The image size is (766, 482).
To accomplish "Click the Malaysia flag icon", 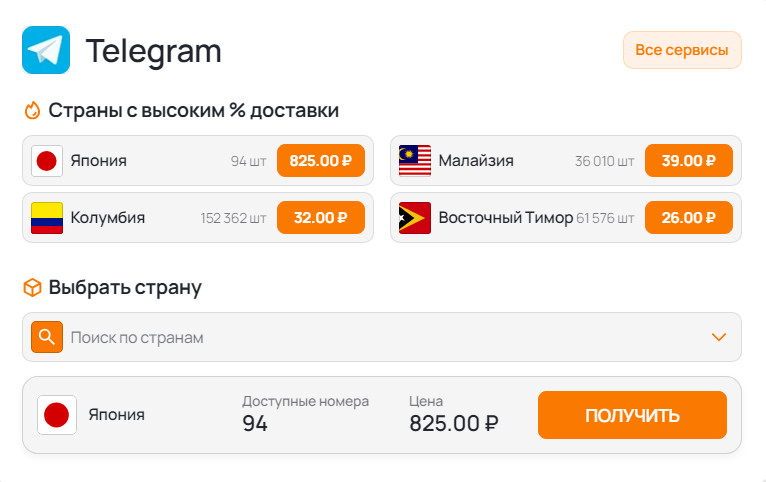I will [x=414, y=161].
